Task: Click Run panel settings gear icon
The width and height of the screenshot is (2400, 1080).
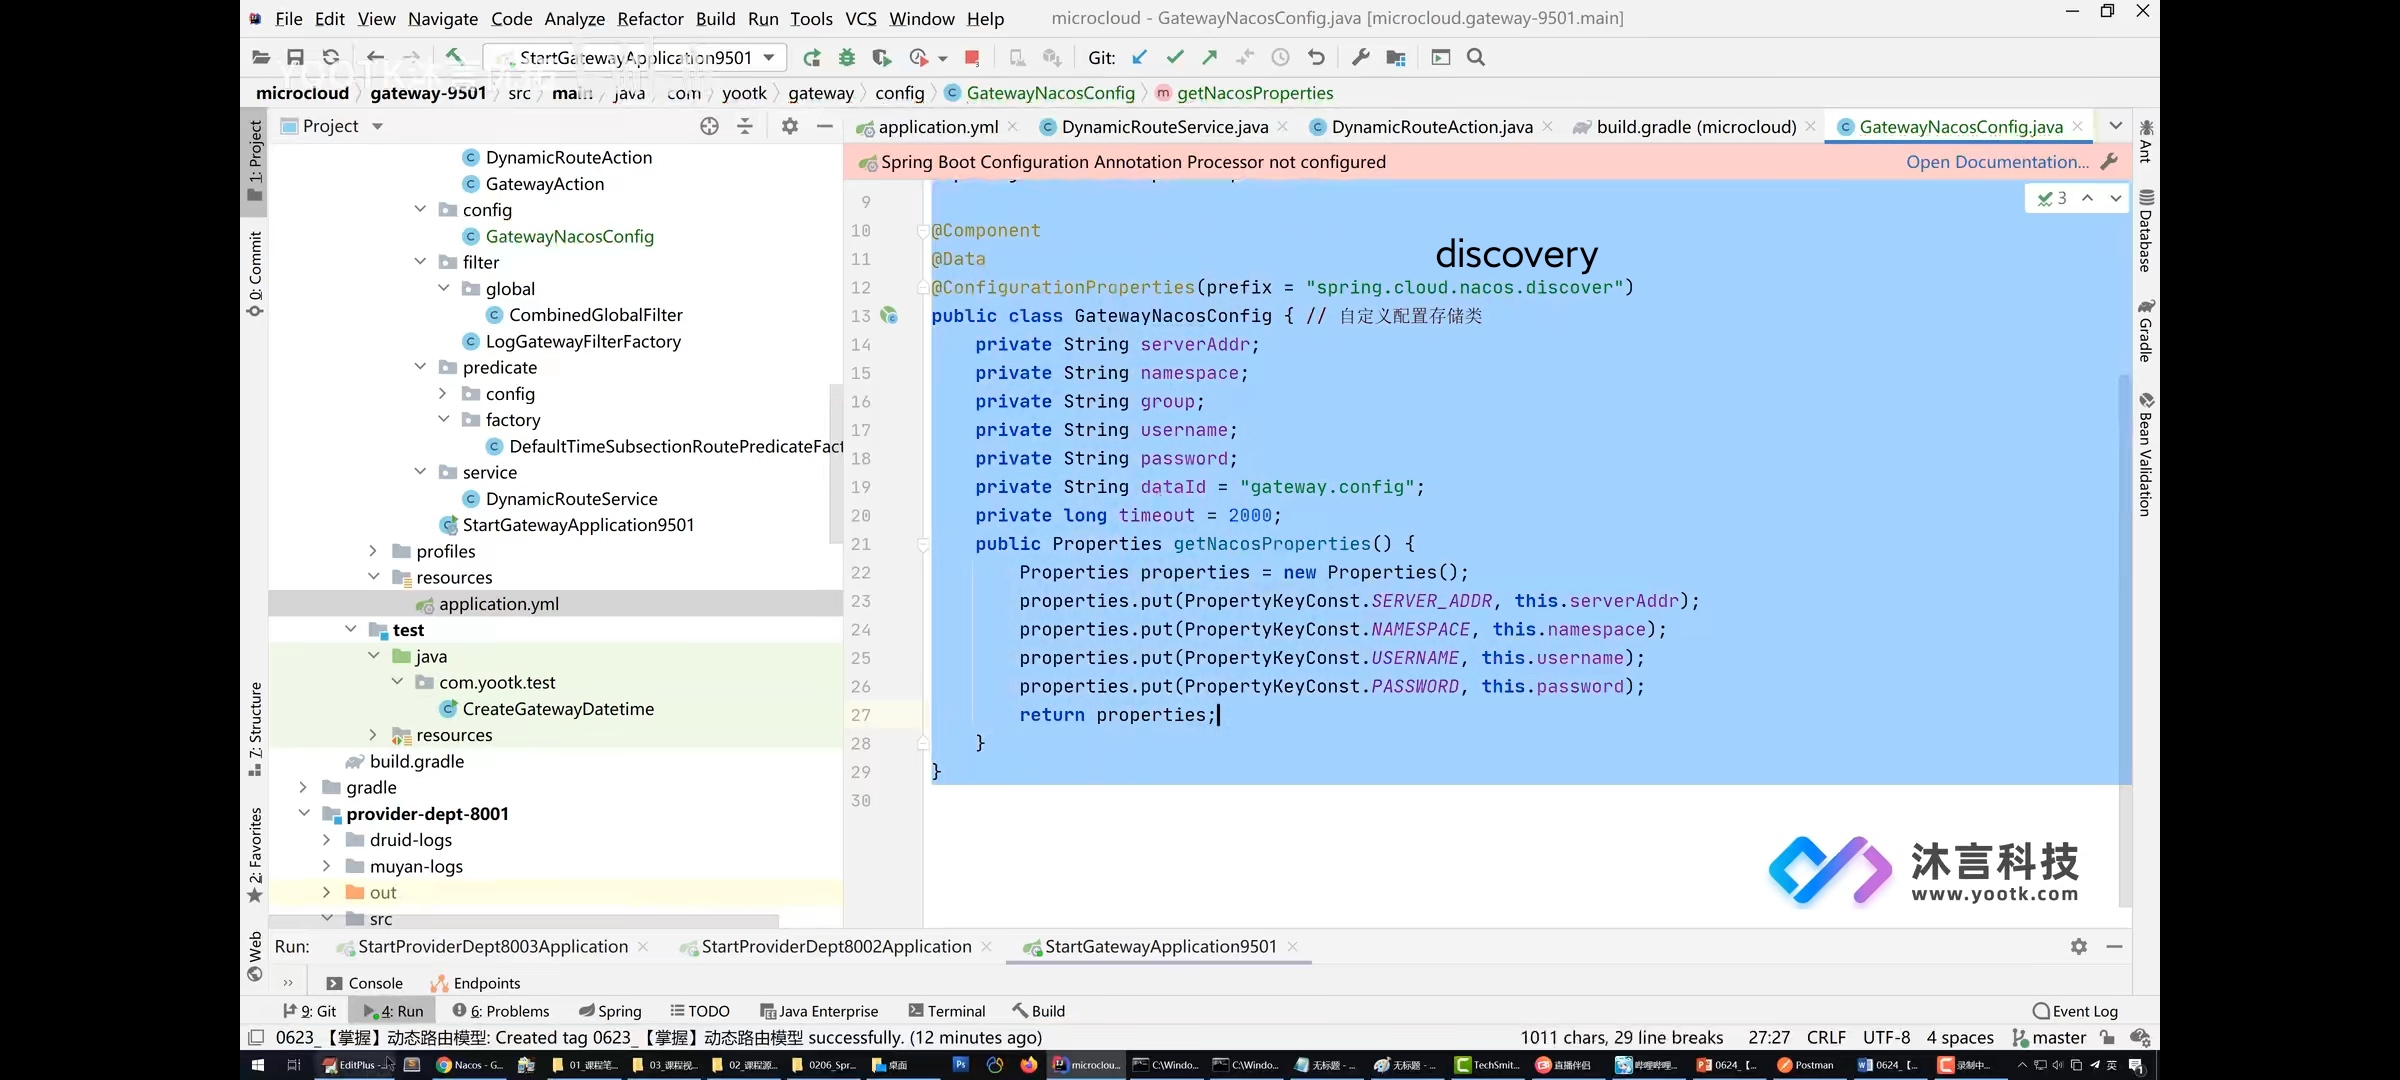Action: tap(2079, 946)
